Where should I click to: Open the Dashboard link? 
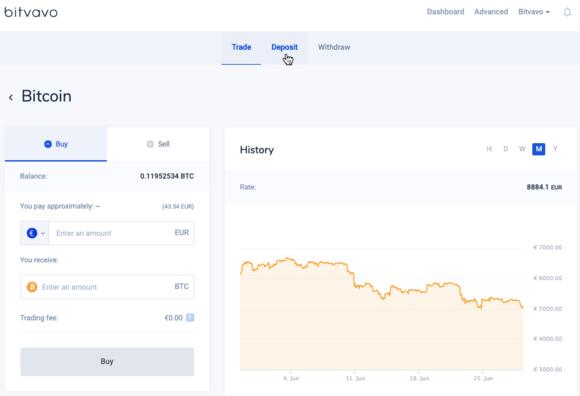[x=445, y=12]
